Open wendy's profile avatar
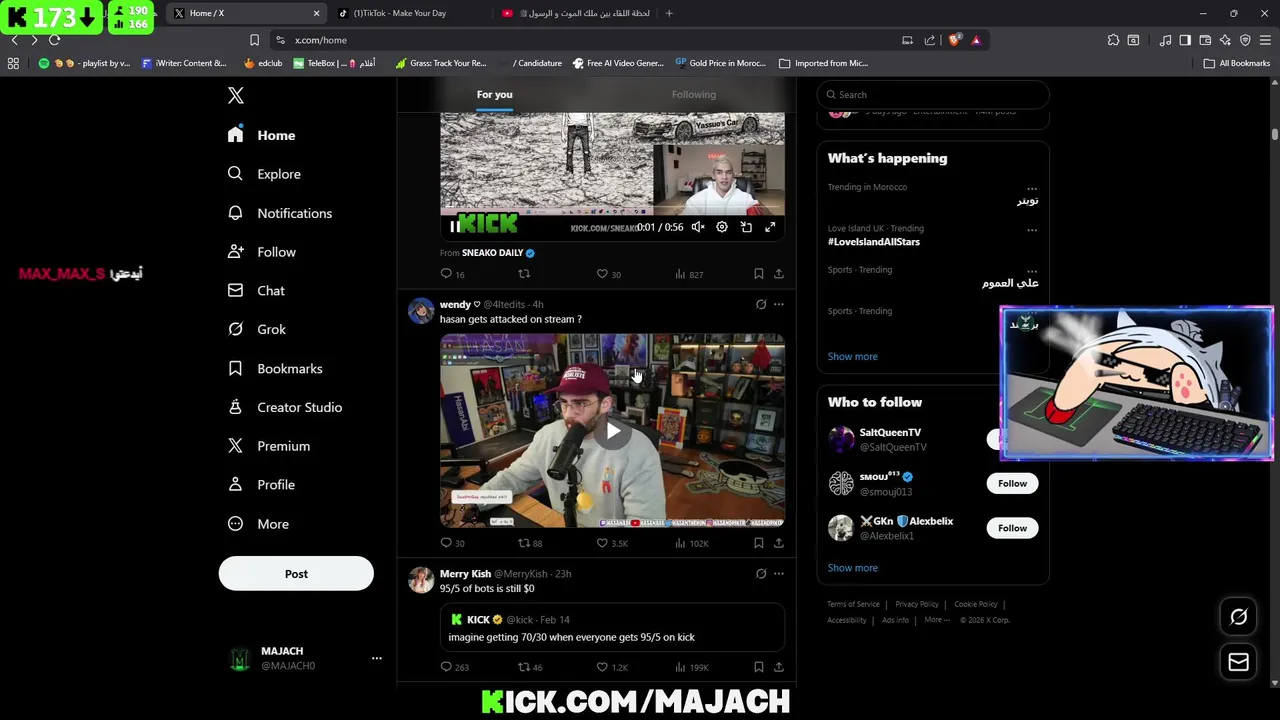 point(421,311)
